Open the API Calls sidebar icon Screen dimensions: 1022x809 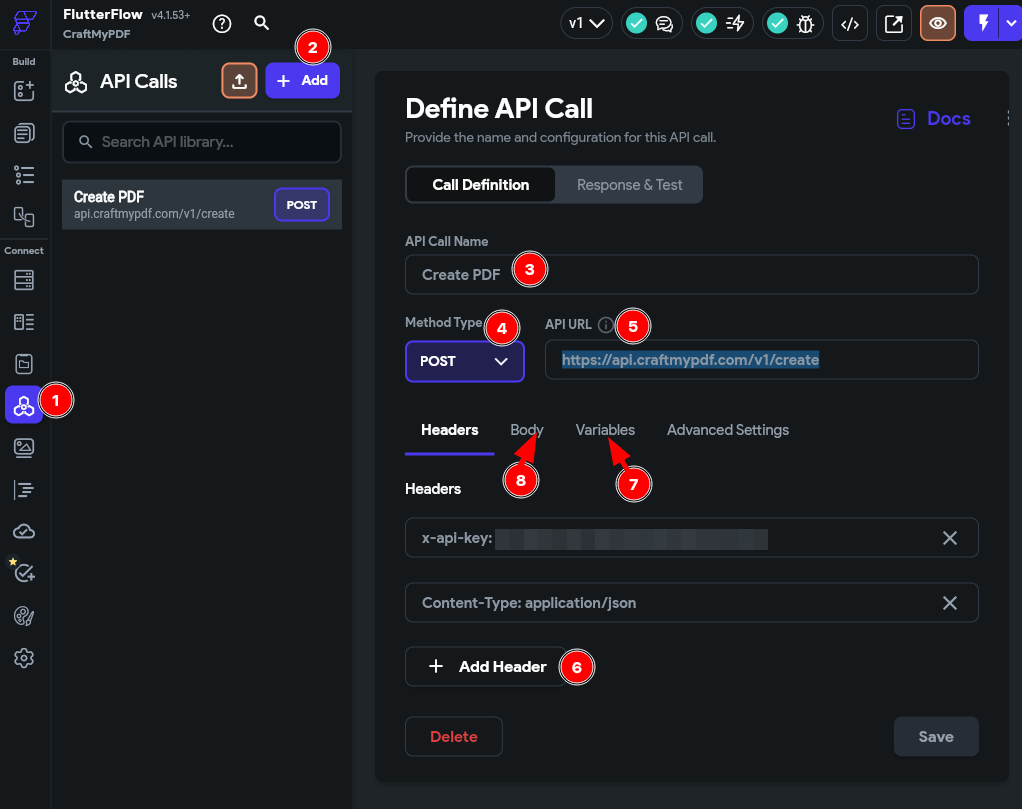pyautogui.click(x=24, y=404)
